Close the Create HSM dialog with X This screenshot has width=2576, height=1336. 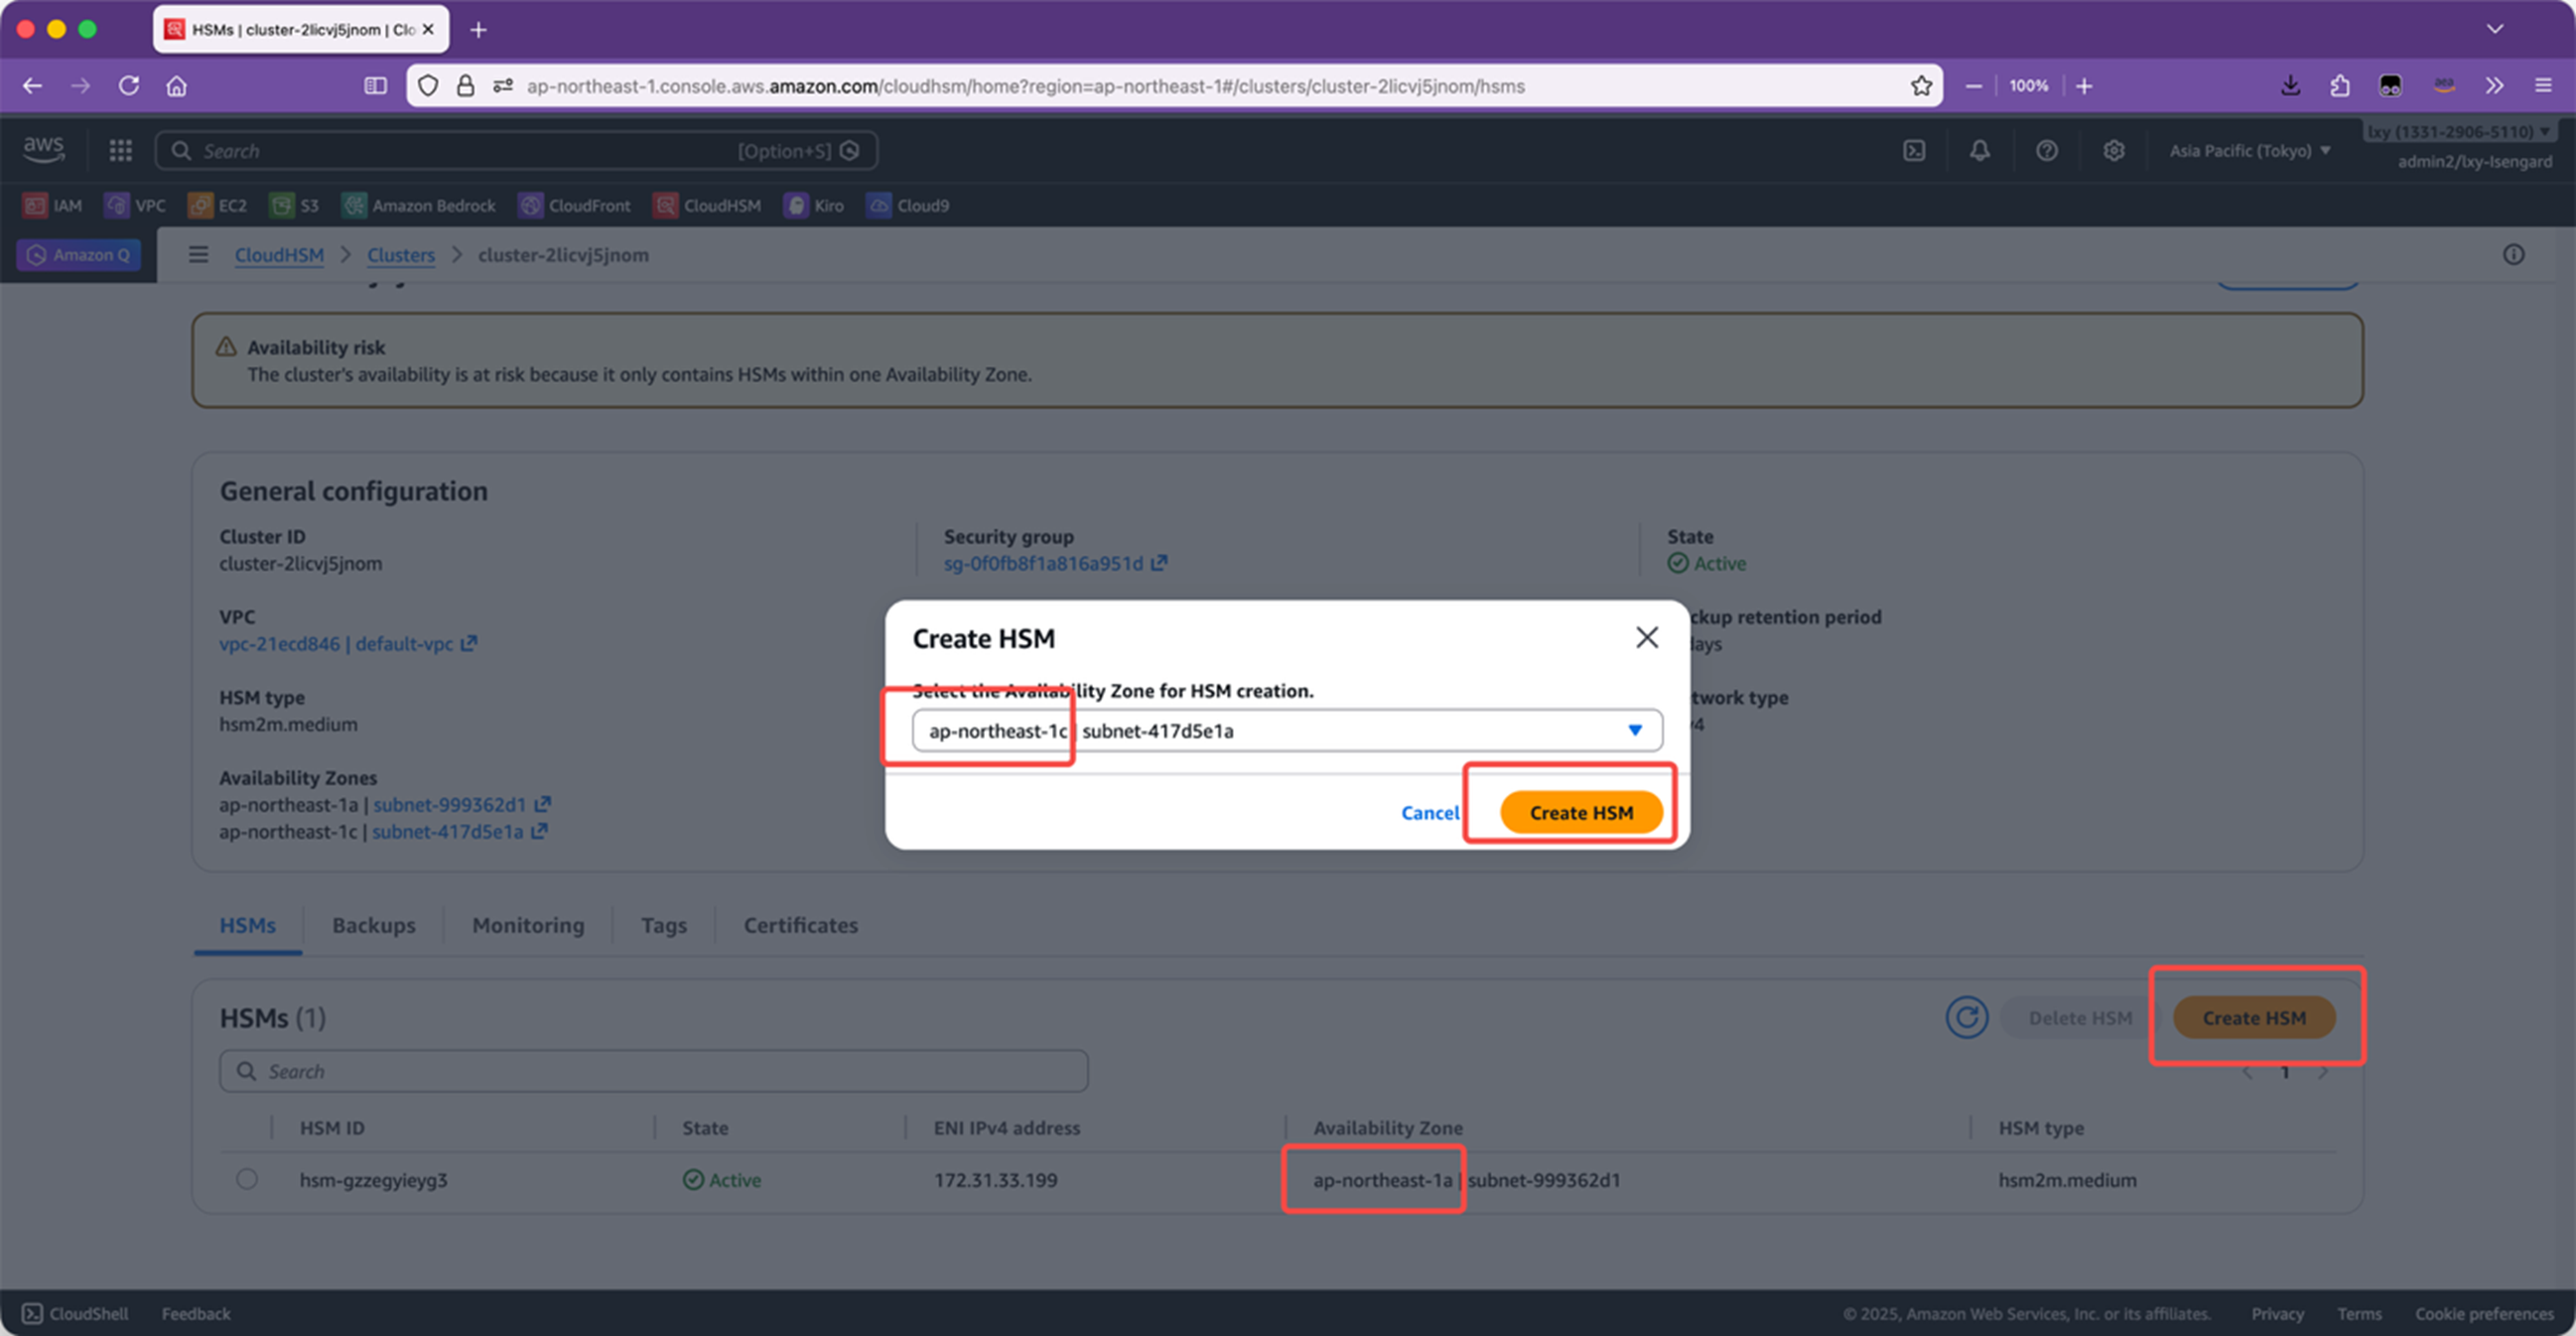(x=1646, y=638)
